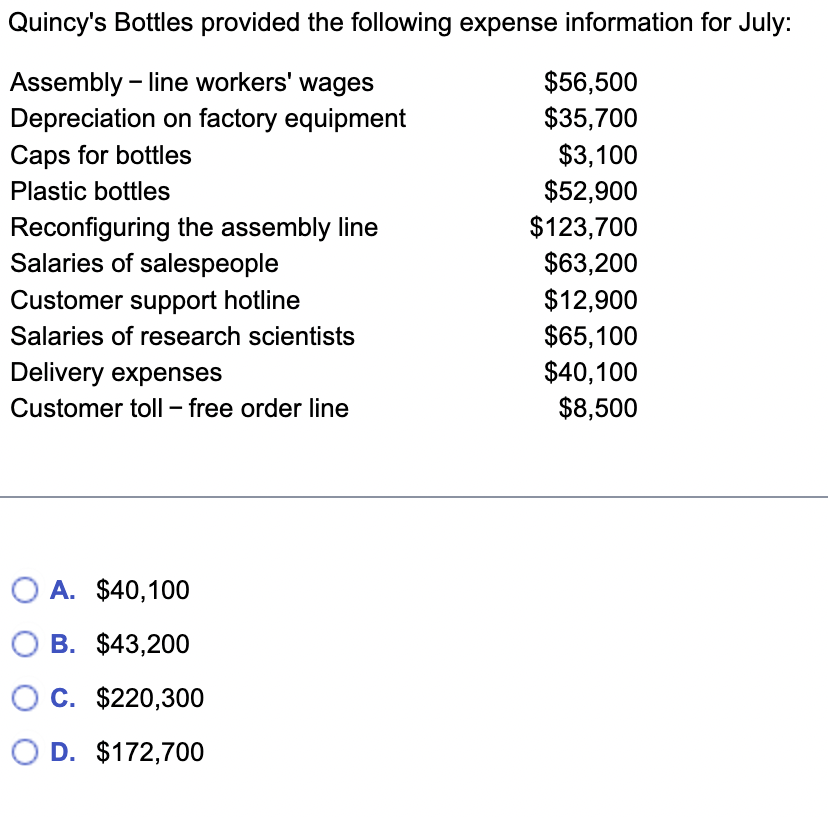Viewport: 828px width, 818px height.
Task: Click the $123,700 amount
Action: click(x=584, y=227)
